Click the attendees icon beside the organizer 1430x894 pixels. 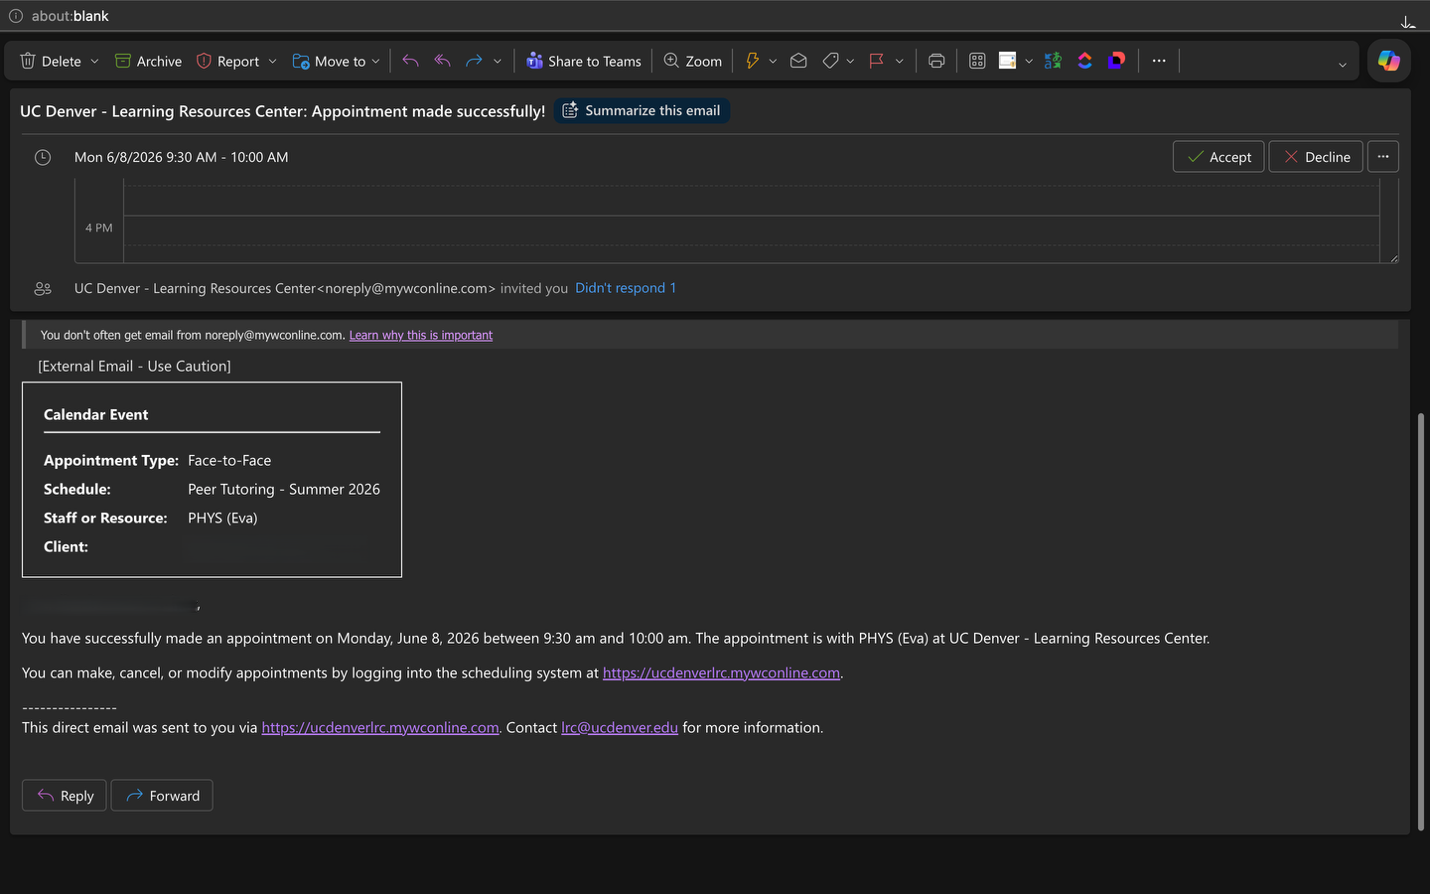click(43, 288)
